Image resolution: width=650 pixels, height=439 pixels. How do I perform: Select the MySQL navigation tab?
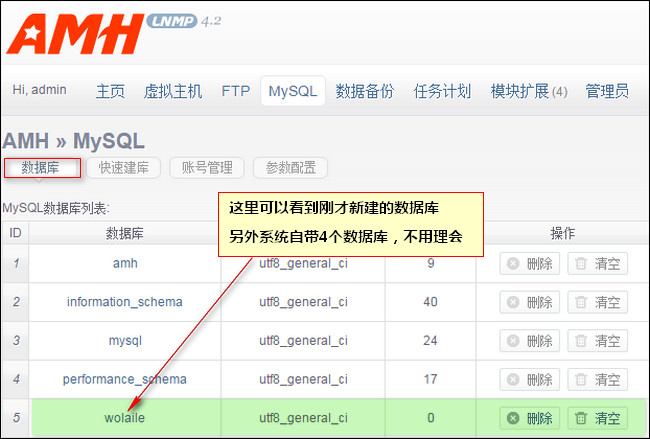[x=293, y=91]
